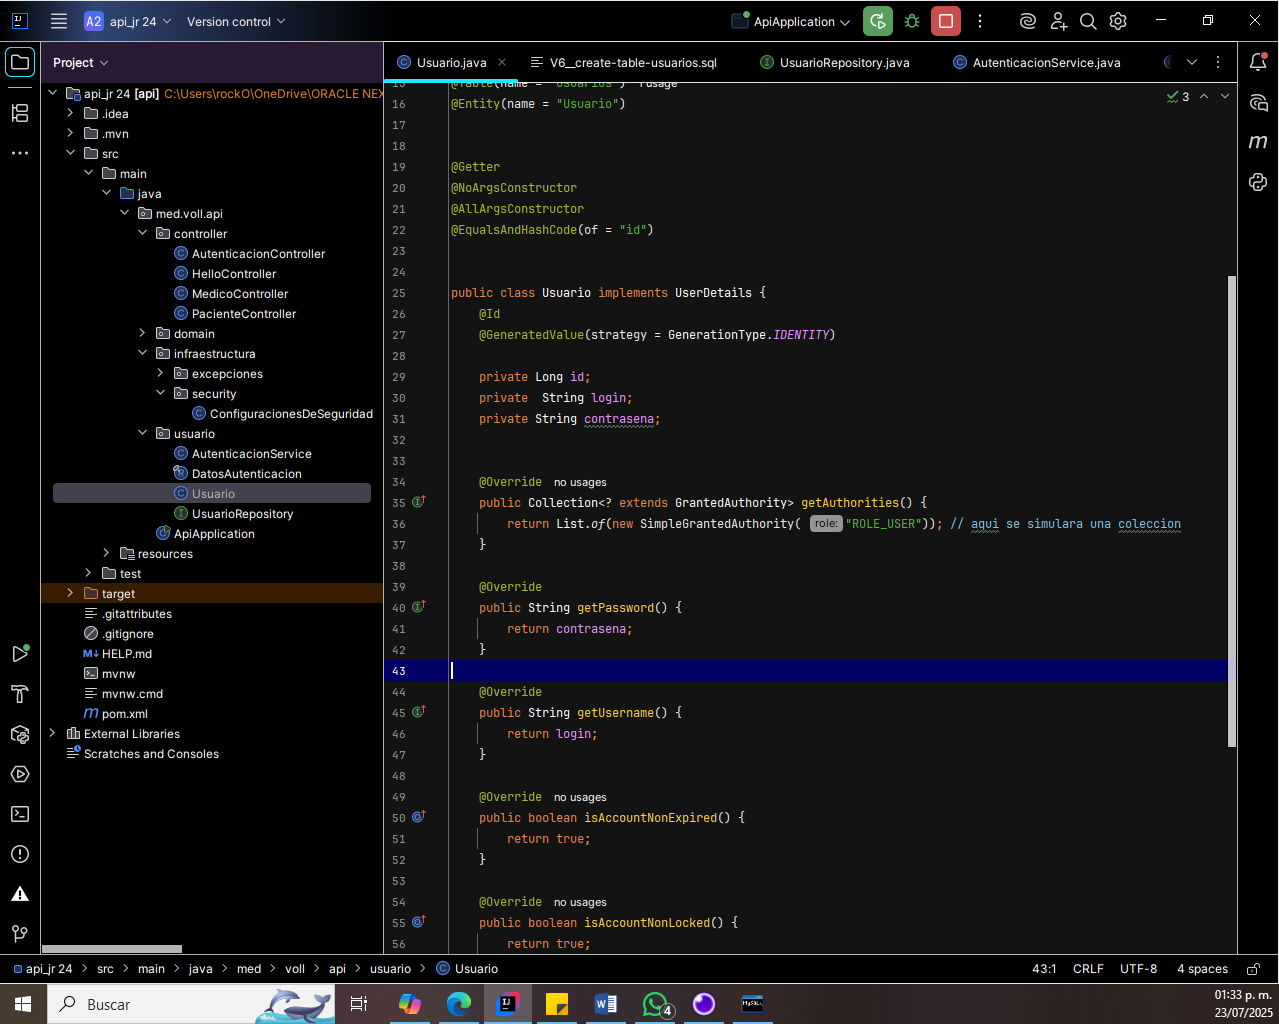
Task: Expand External Libraries node
Action: [53, 733]
